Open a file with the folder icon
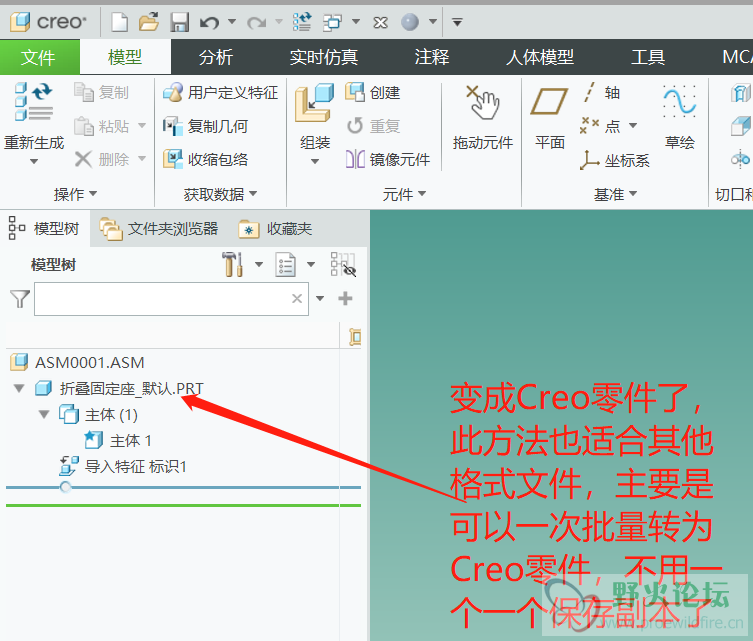Viewport: 753px width, 641px height. 149,22
